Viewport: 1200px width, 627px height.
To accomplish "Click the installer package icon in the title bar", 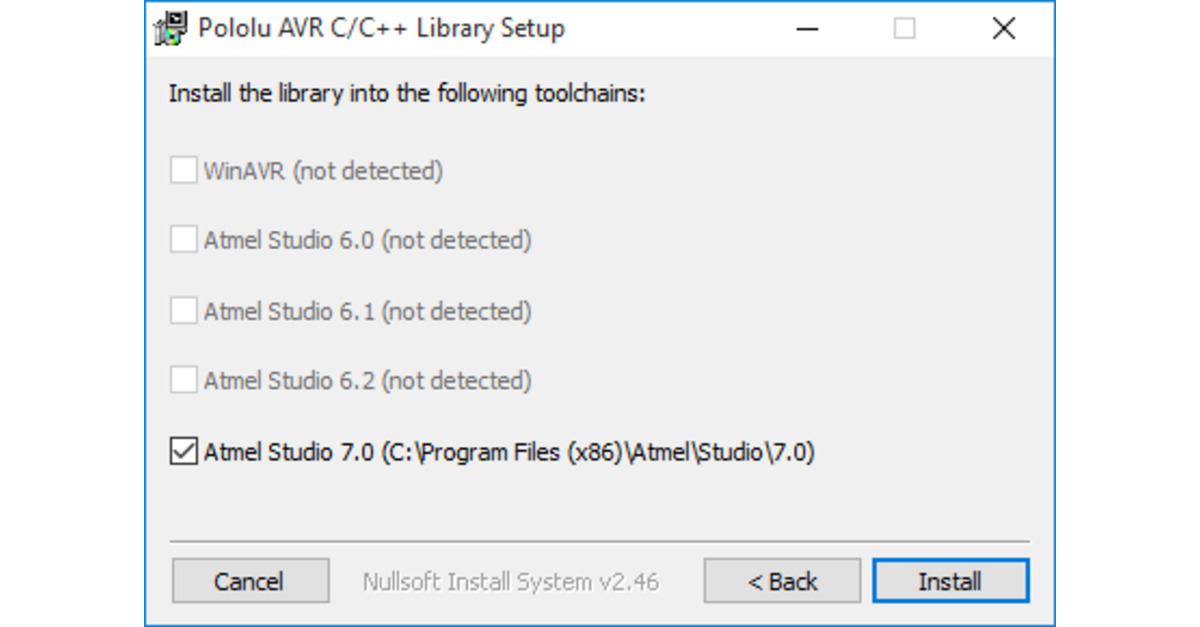I will click(x=168, y=28).
